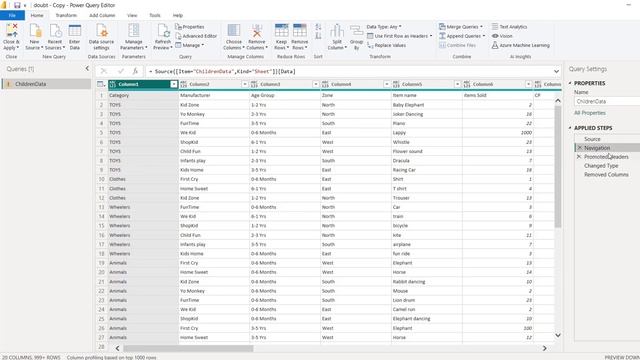
Task: Click the Column2 data type icon
Action: coord(184,84)
